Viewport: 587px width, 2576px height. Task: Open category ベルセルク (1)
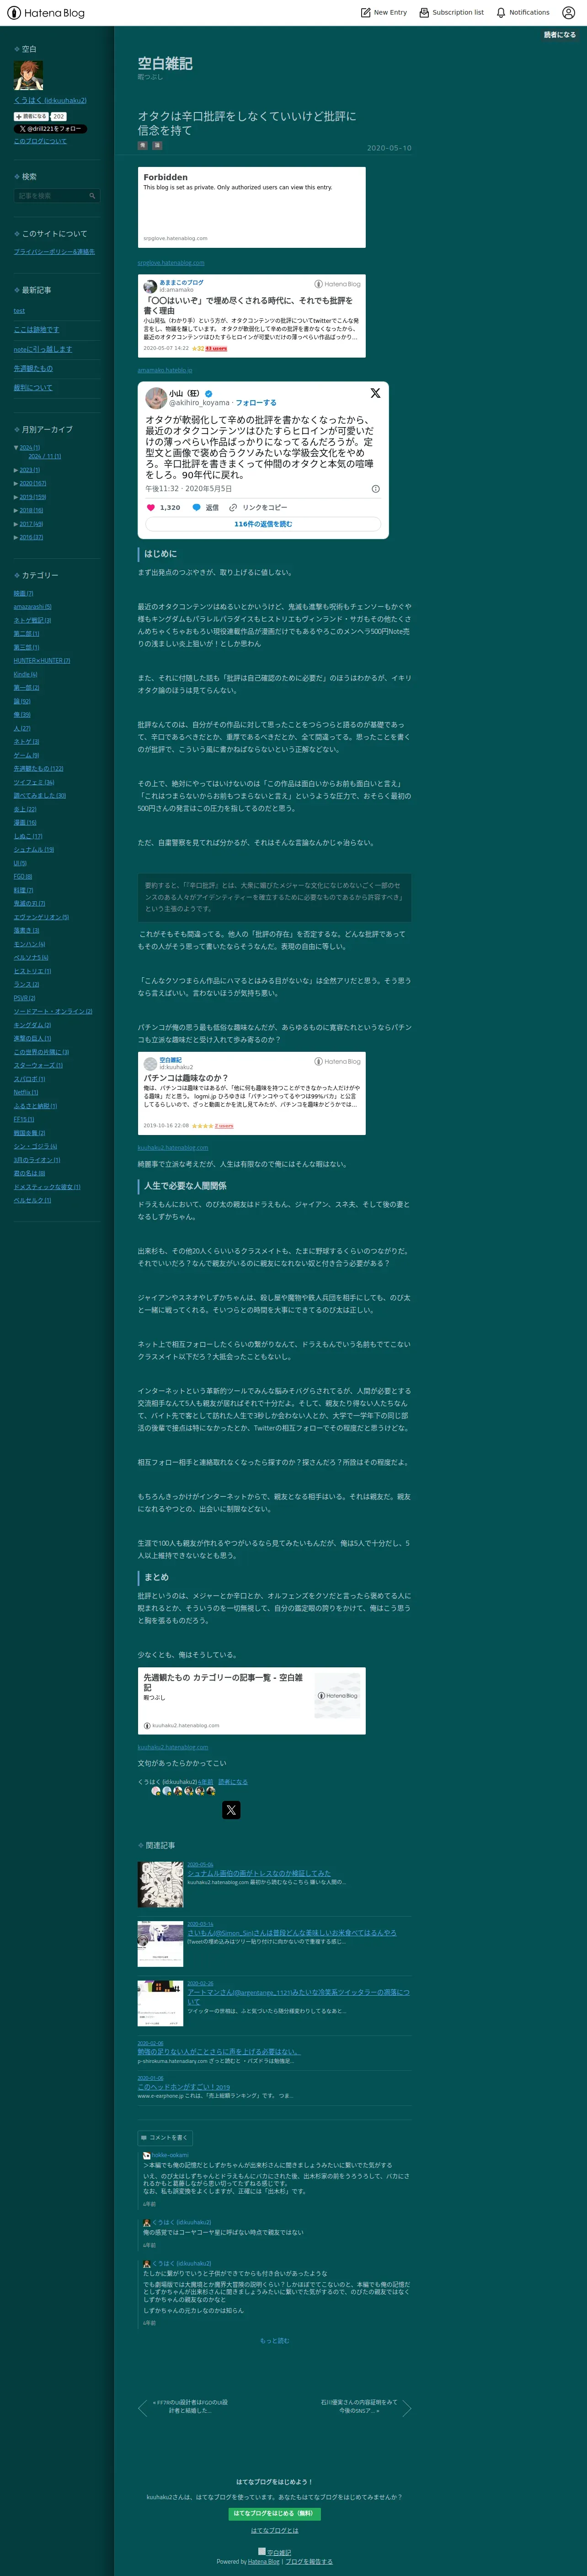pos(32,1200)
